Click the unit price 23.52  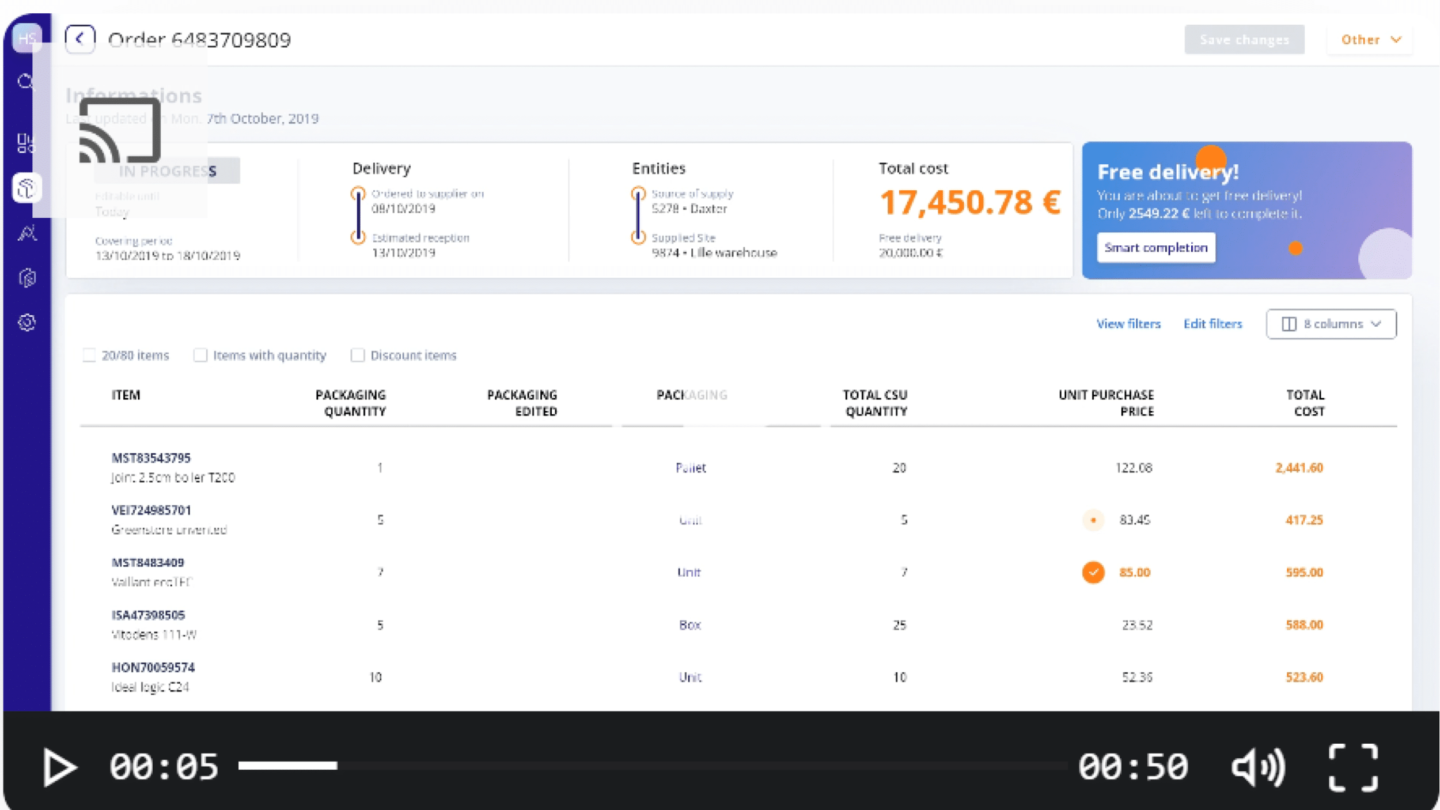point(1137,625)
